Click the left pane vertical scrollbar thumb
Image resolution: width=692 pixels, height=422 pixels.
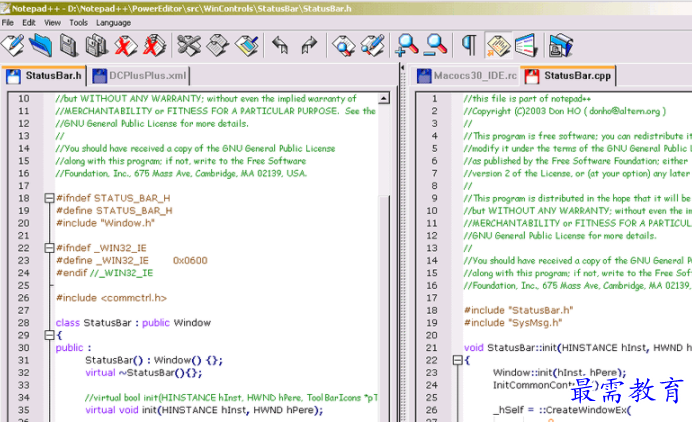[384, 309]
